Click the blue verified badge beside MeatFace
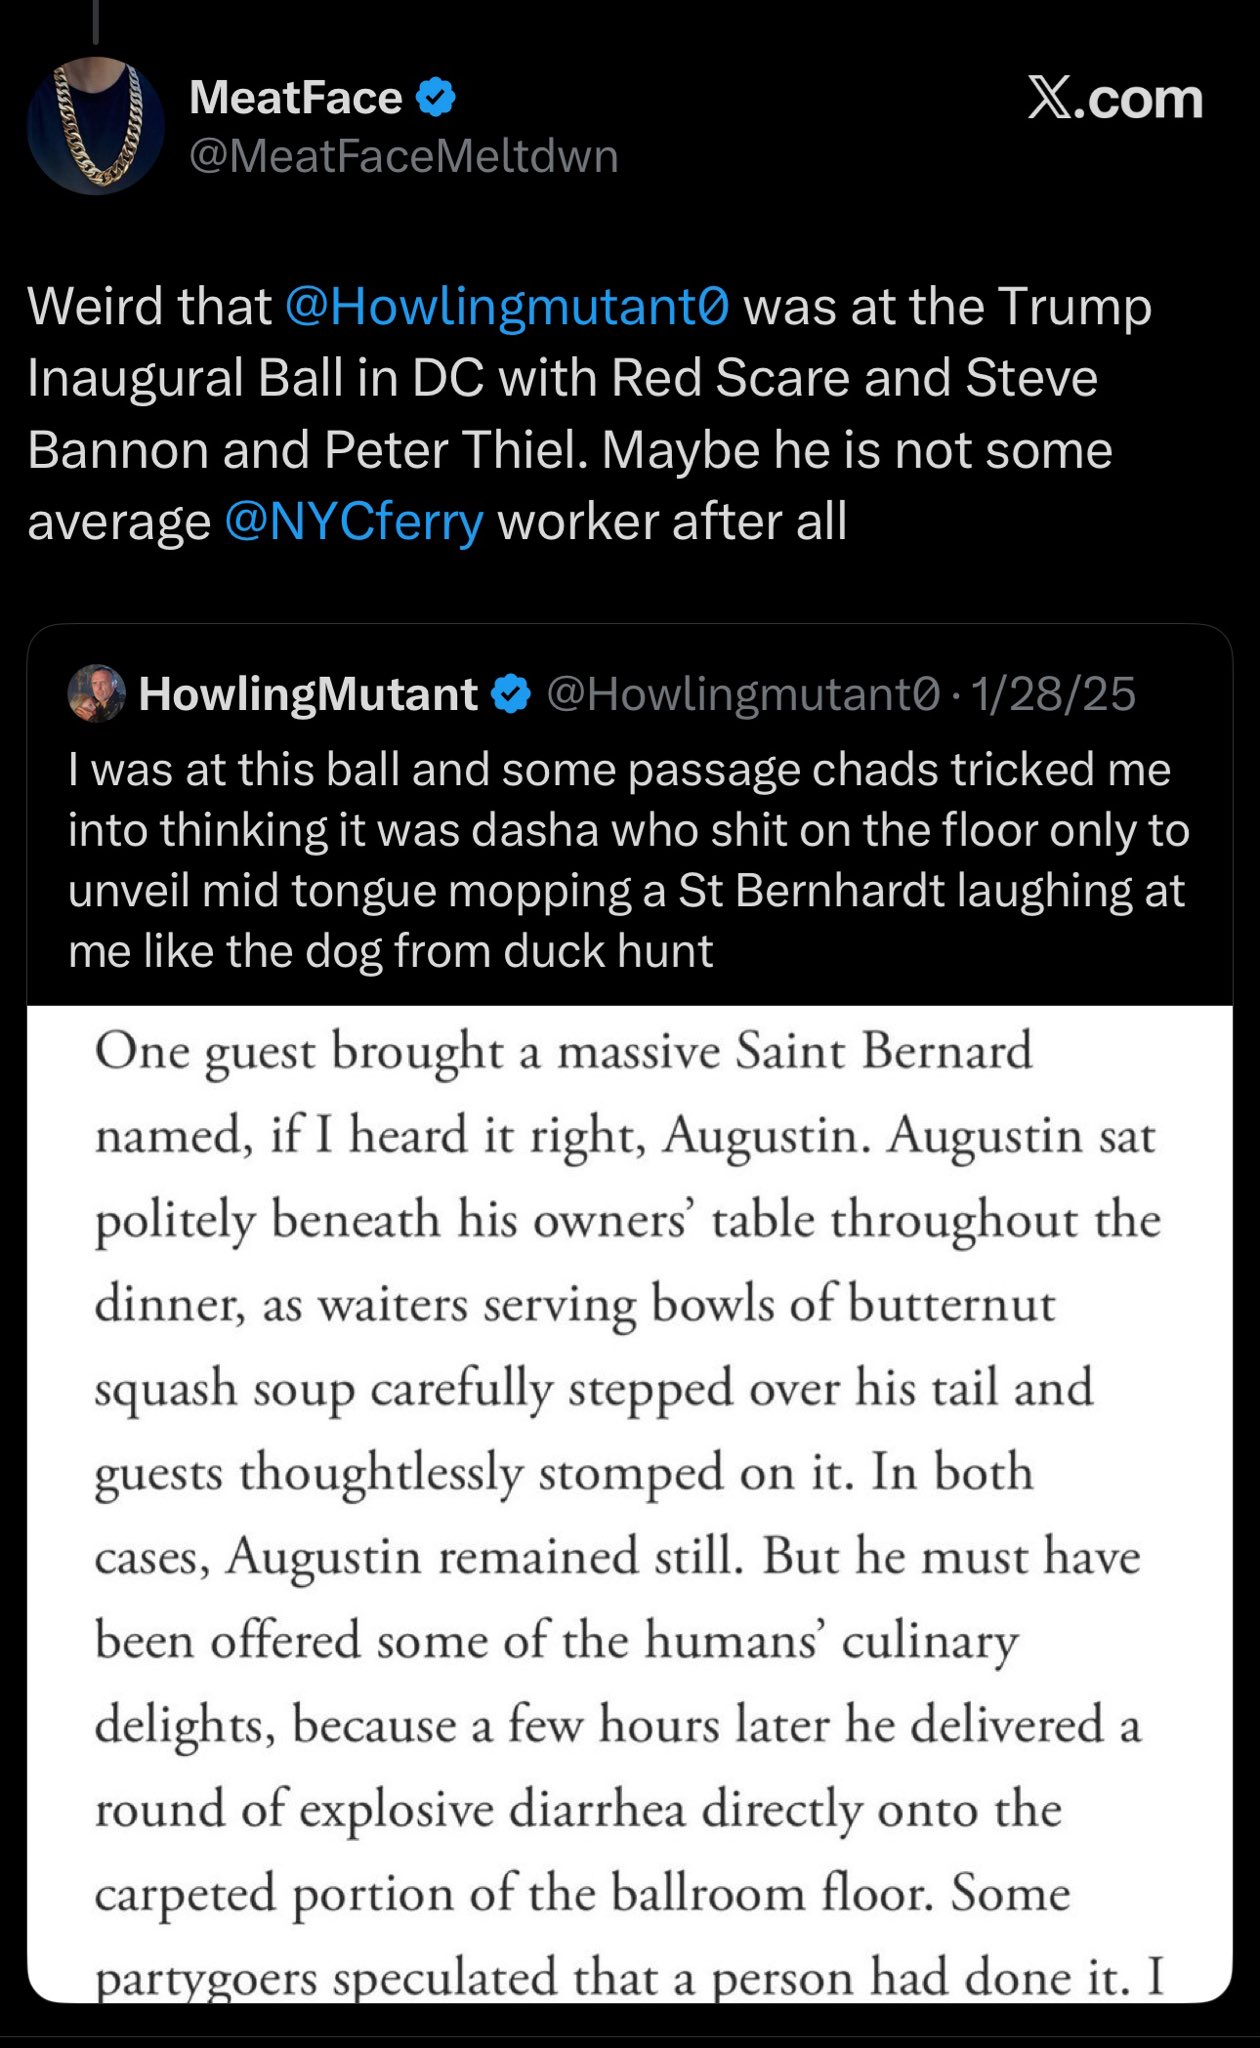The image size is (1260, 2048). [436, 98]
